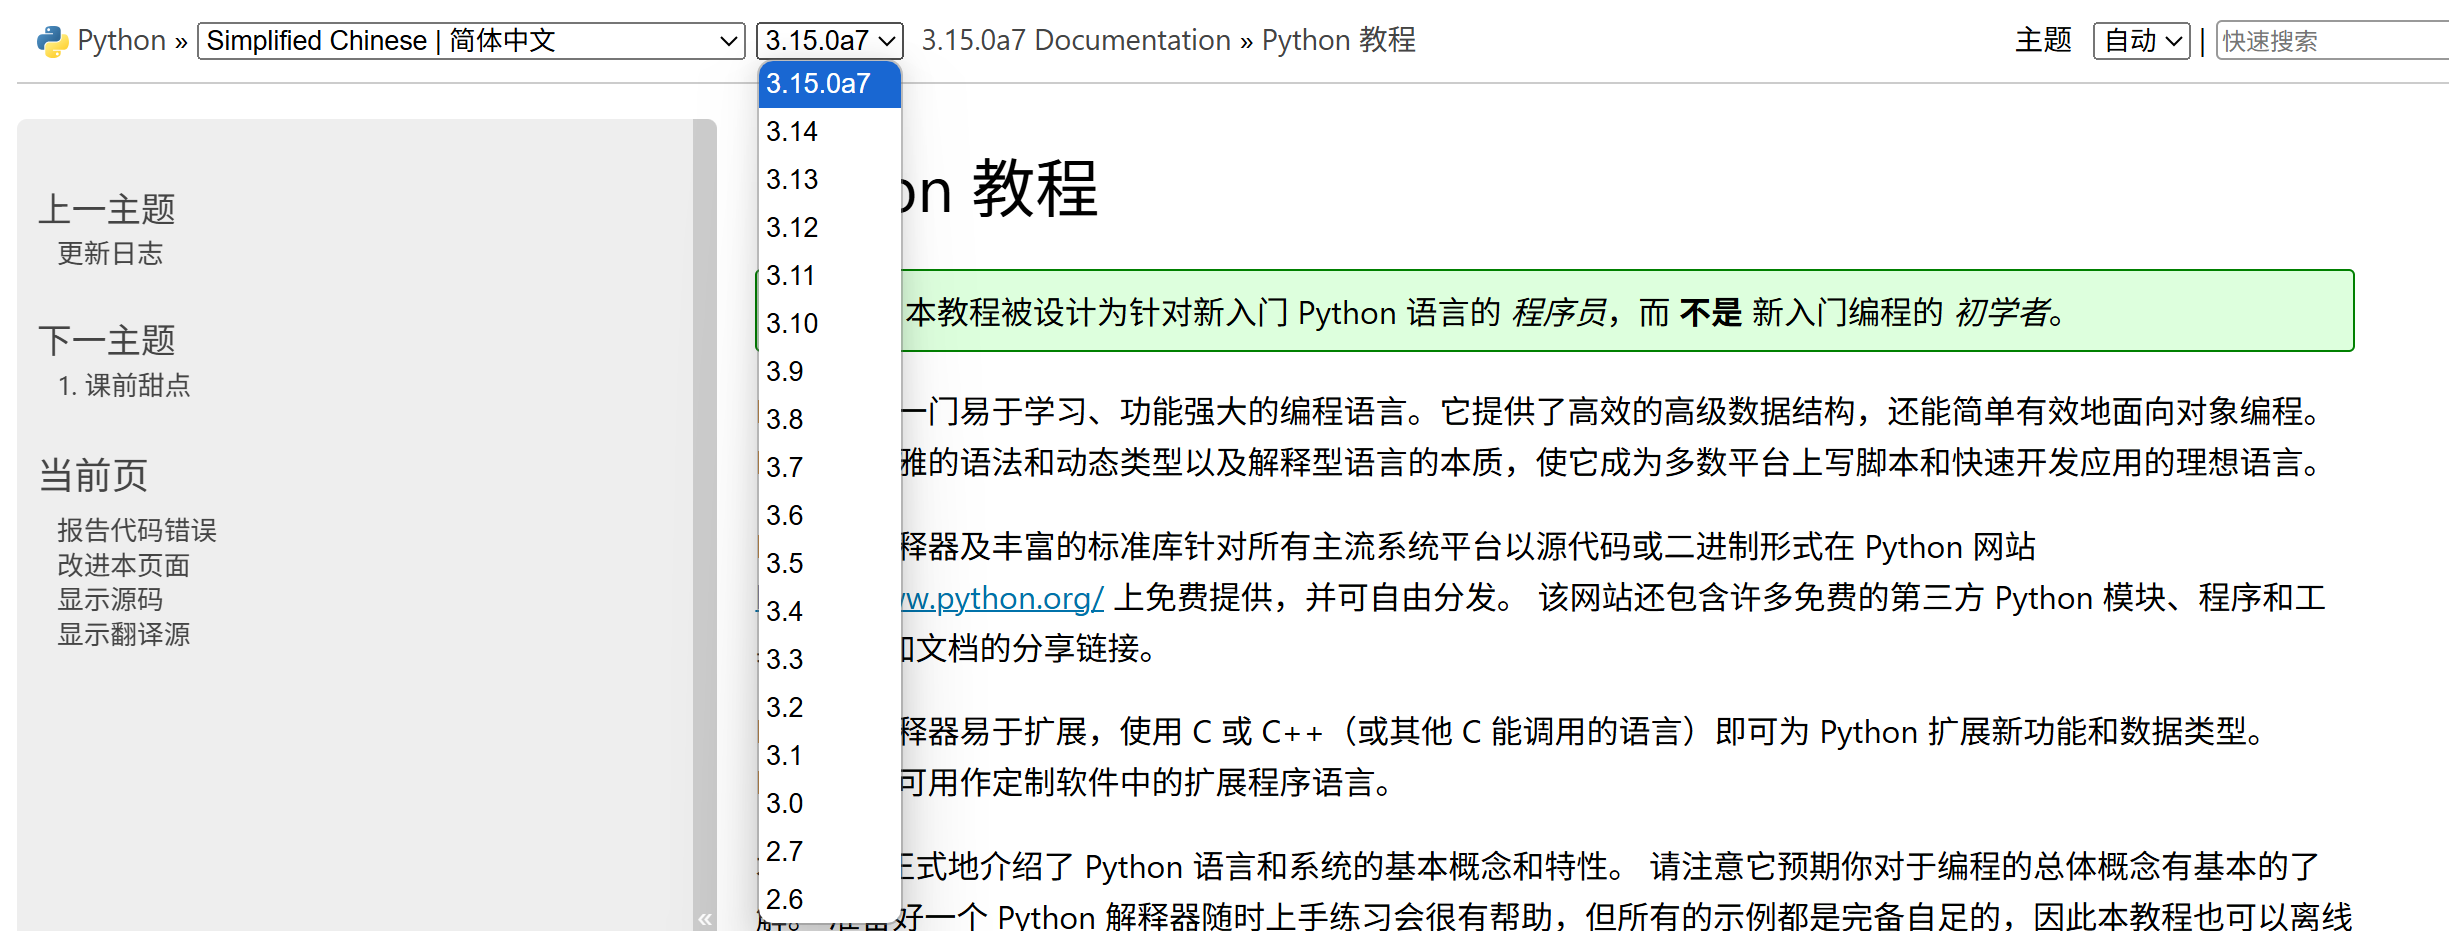The width and height of the screenshot is (2449, 931).
Task: Choose version 3.12 from the dropdown
Action: (830, 227)
